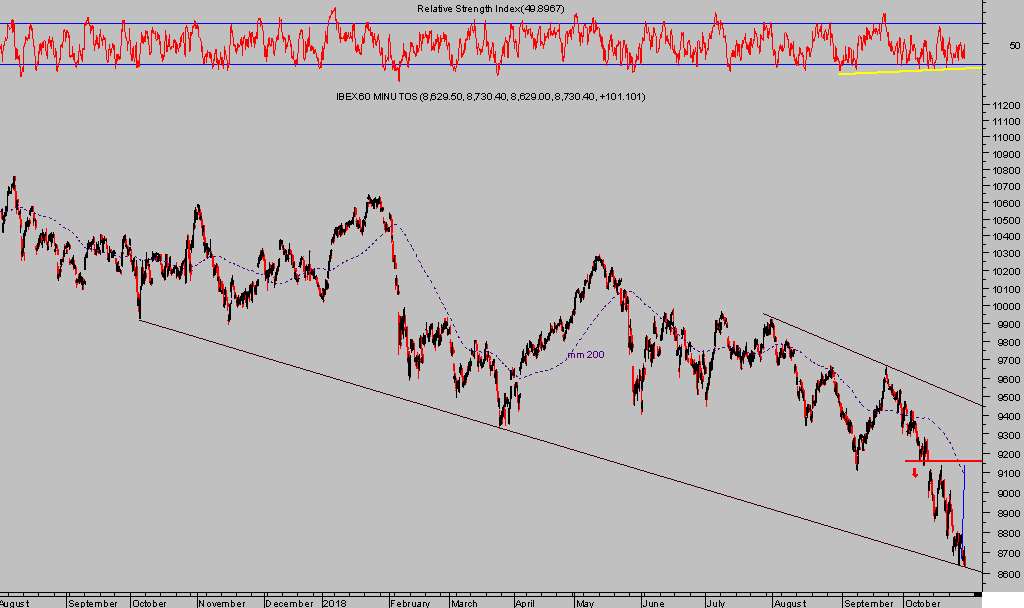
Task: Select the 2018 year label on time axis
Action: [x=336, y=603]
